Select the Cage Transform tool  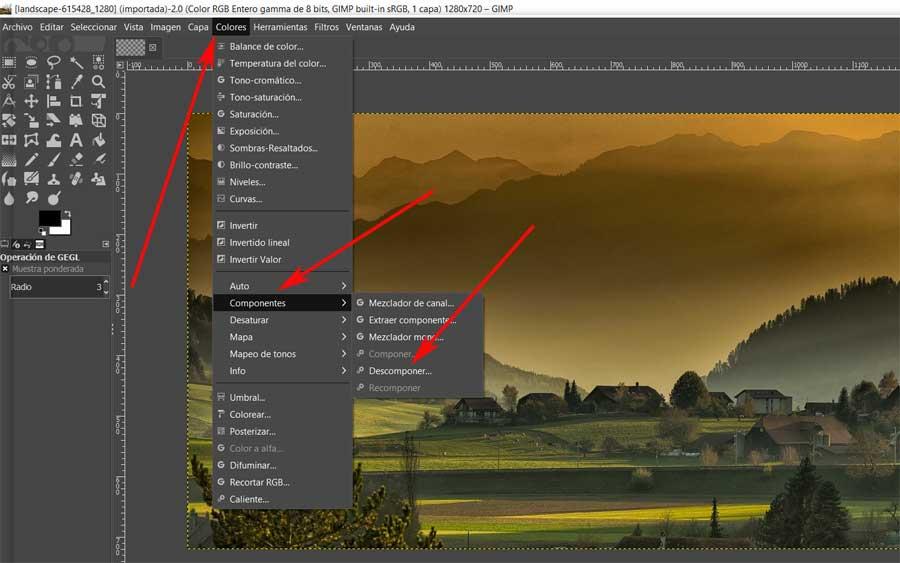coord(31,140)
